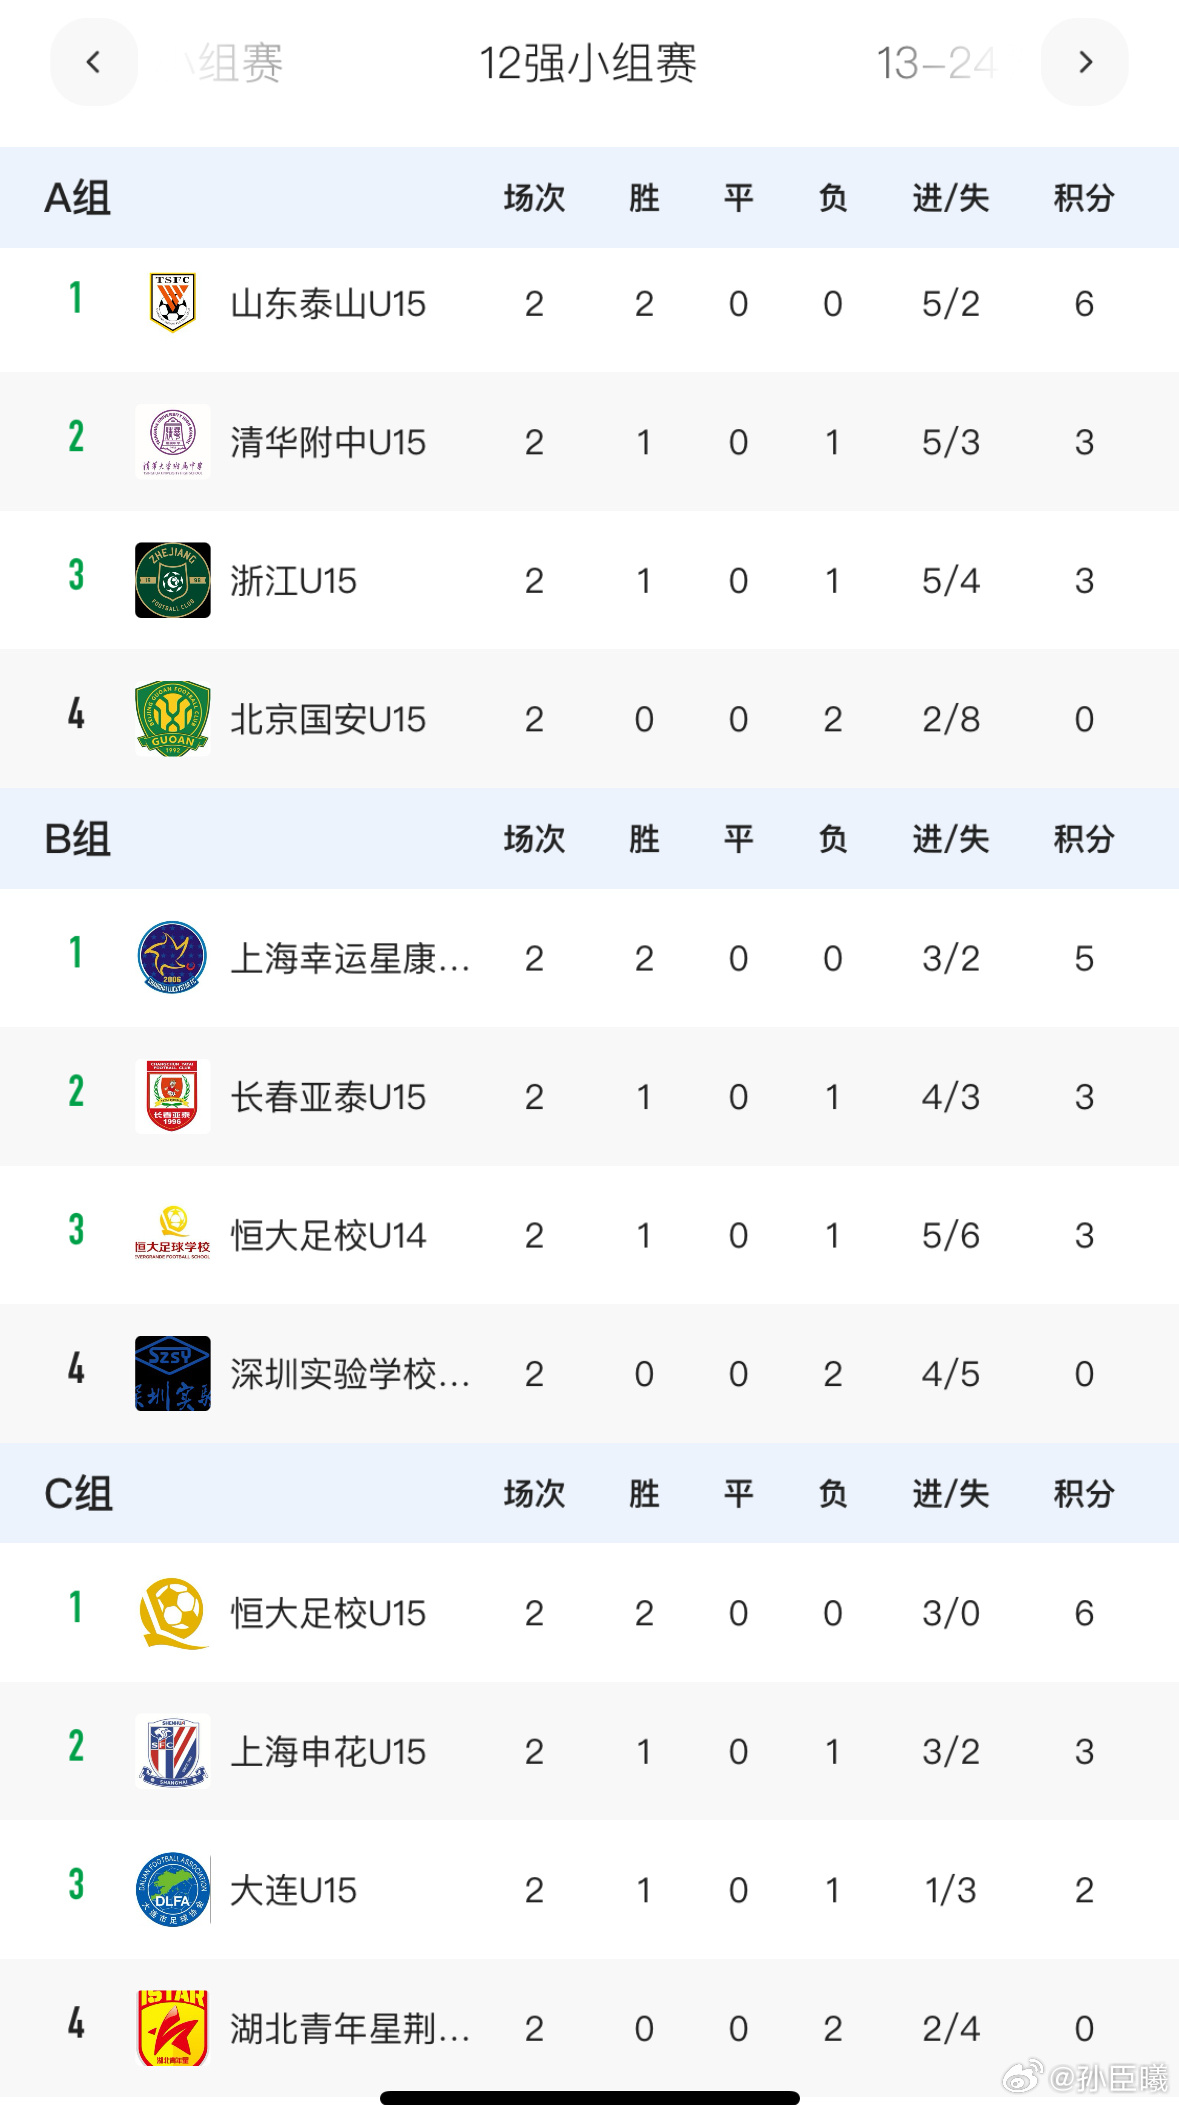This screenshot has height=2105, width=1179.
Task: Tap the partially hidden 组赛 tab on left
Action: 234,63
